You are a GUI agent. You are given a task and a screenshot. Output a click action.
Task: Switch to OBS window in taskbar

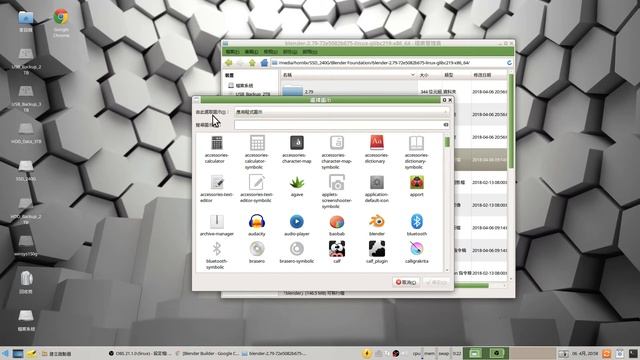(140, 353)
